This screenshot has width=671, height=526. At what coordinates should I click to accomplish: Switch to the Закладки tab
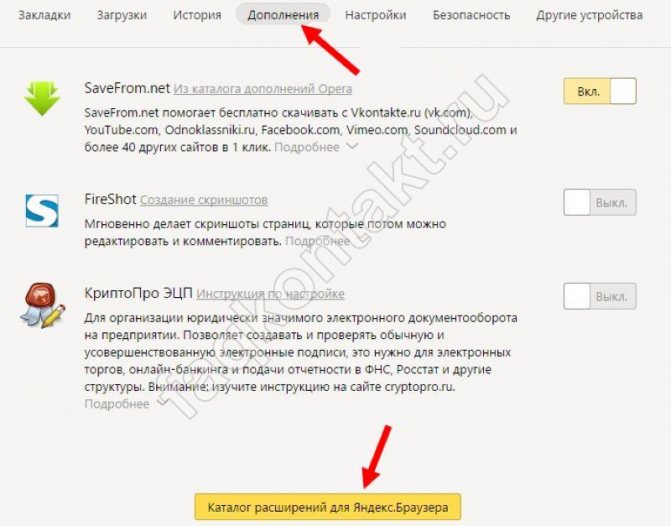[45, 15]
